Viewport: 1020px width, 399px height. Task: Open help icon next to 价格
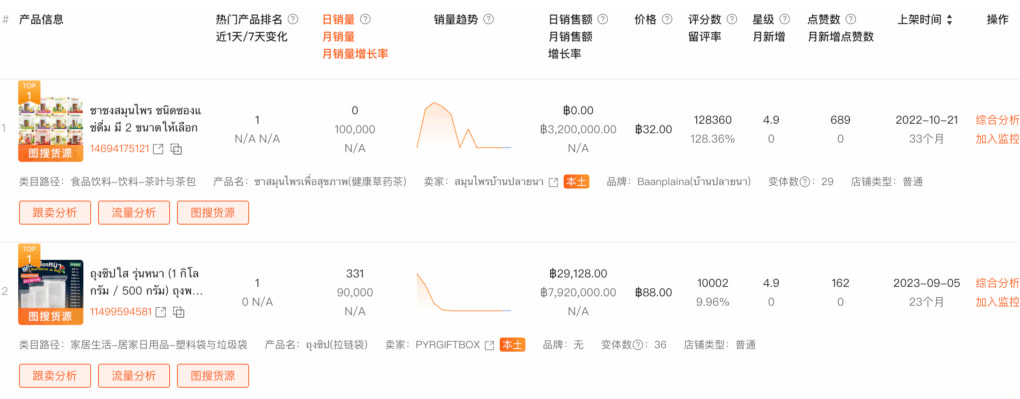667,20
